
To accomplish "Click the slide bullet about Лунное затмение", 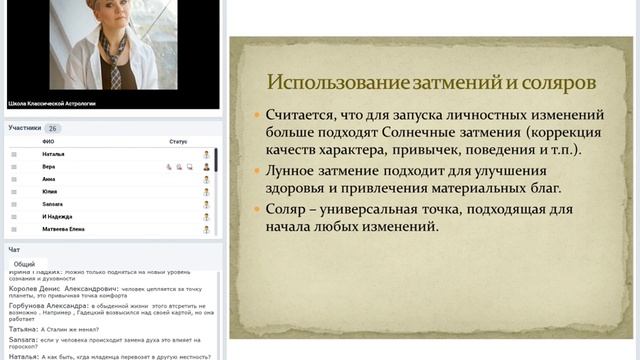I will click(413, 180).
